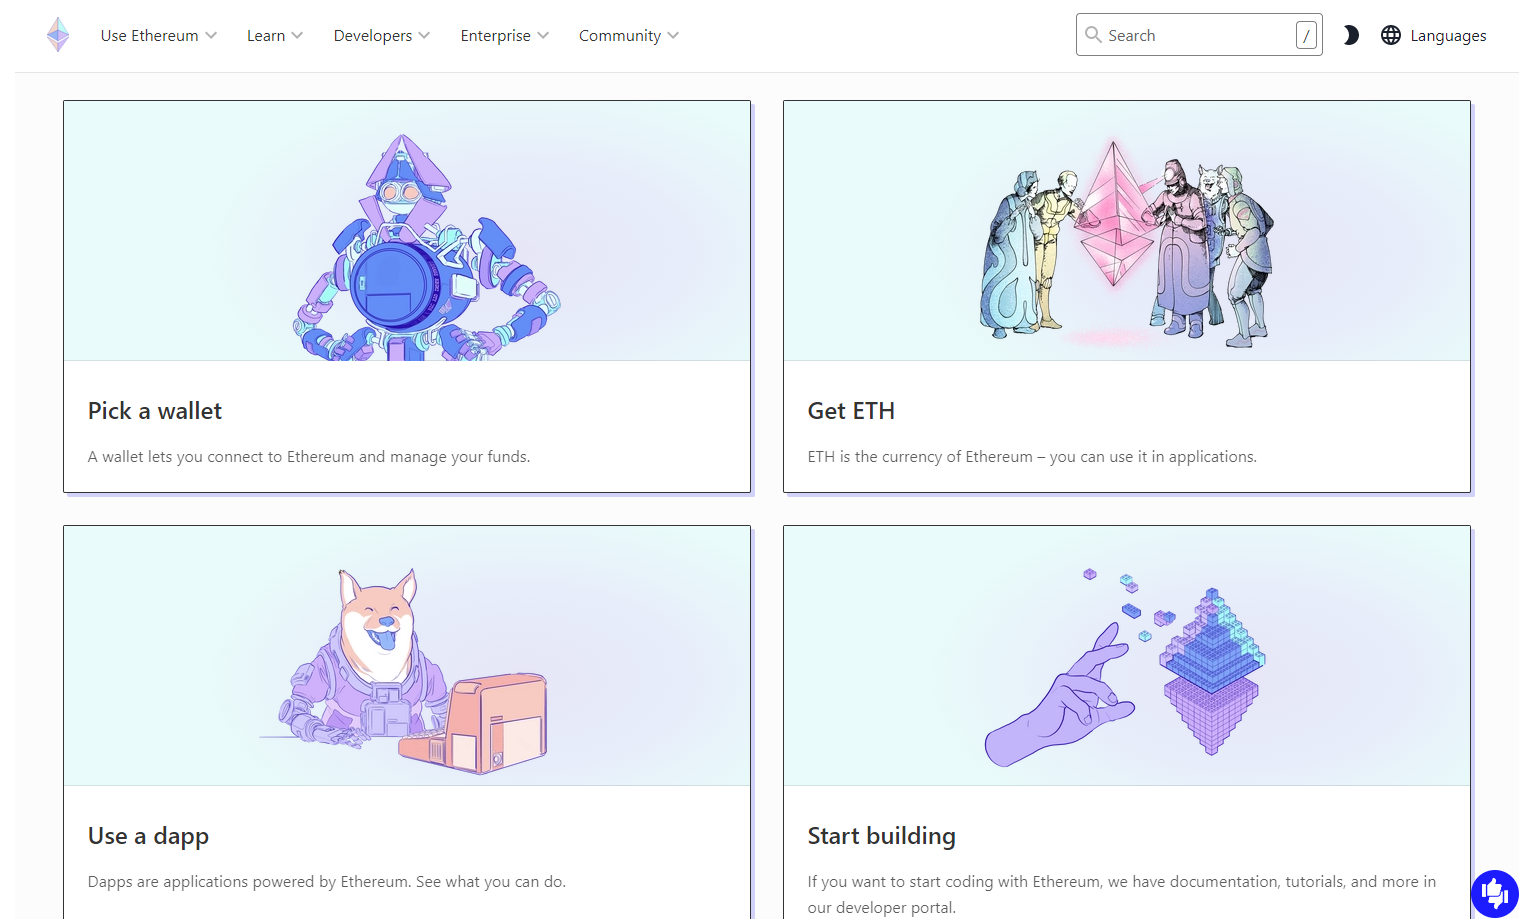This screenshot has width=1532, height=919.
Task: Open the Enterprise menu
Action: point(505,35)
